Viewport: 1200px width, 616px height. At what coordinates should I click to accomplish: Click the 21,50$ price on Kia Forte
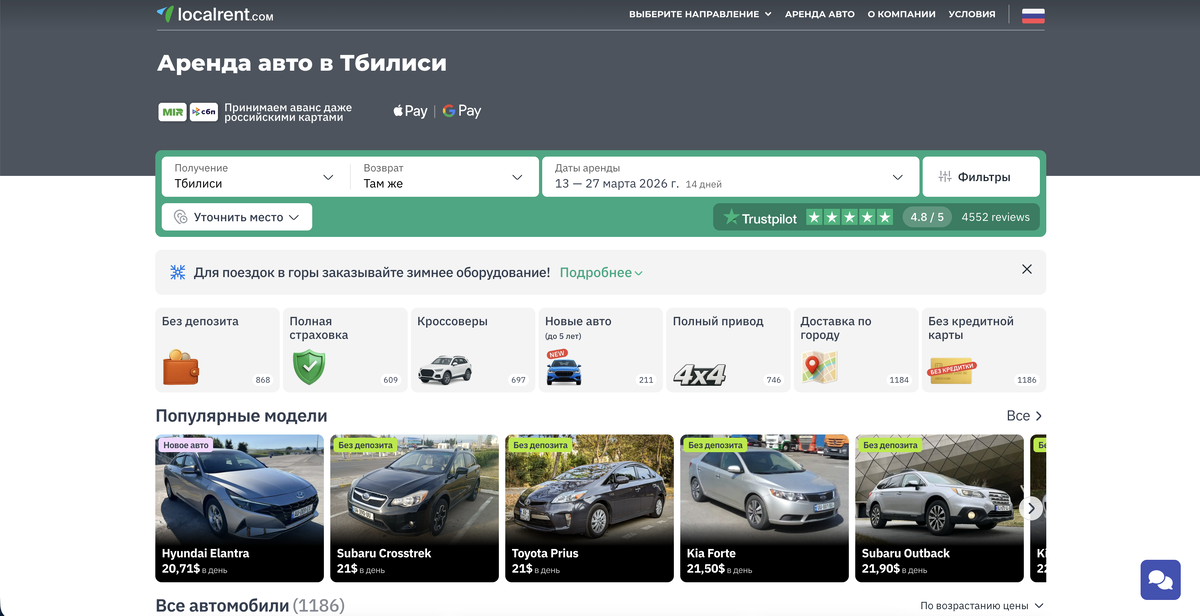click(x=706, y=569)
